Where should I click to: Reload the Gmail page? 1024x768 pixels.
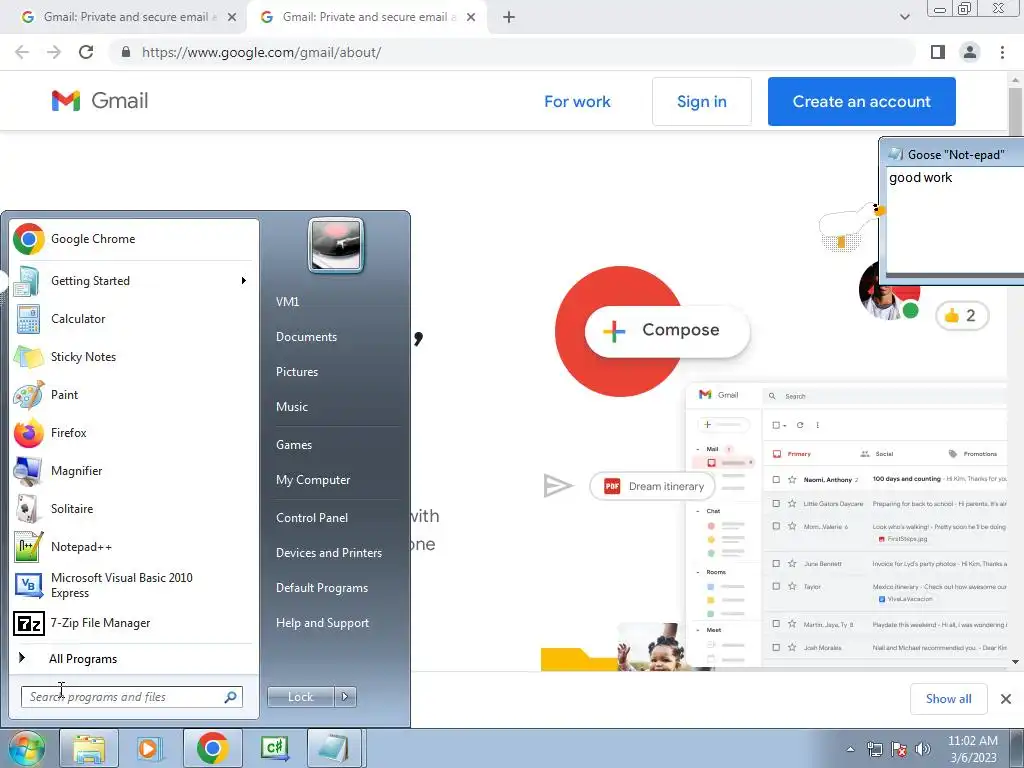click(x=86, y=52)
